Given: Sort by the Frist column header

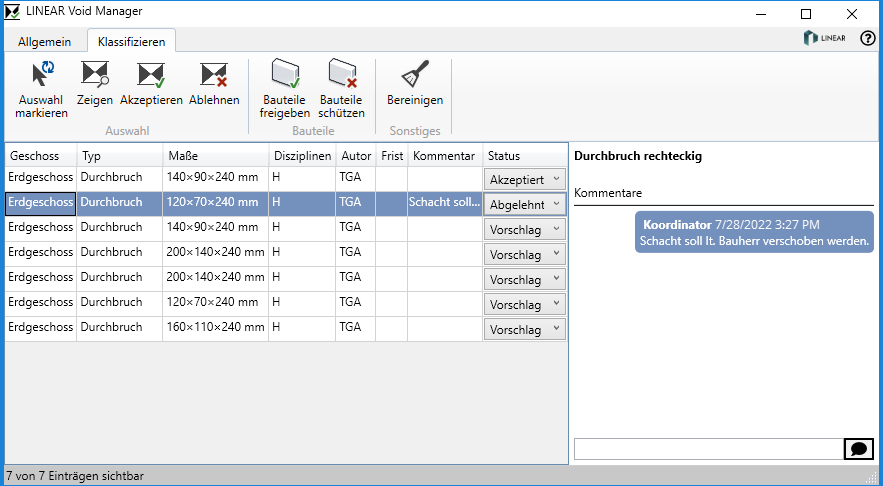Looking at the screenshot, I should [392, 156].
